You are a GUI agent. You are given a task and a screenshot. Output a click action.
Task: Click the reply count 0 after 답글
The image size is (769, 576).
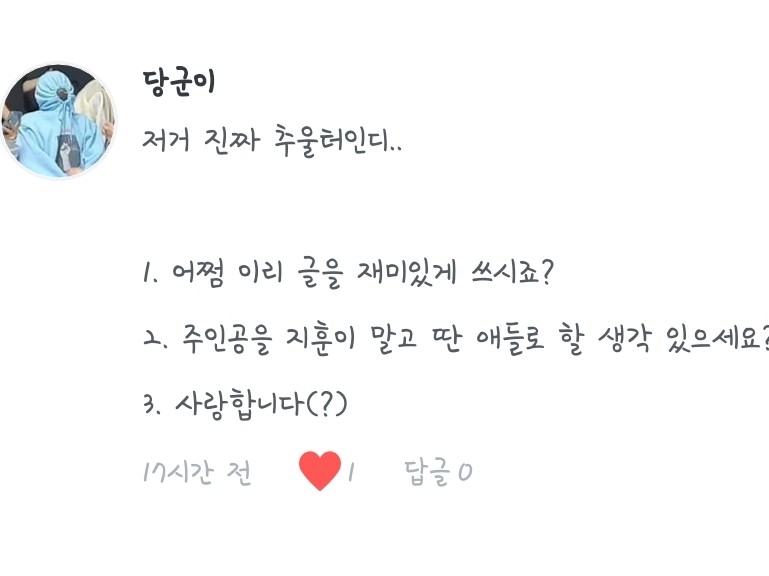point(464,472)
